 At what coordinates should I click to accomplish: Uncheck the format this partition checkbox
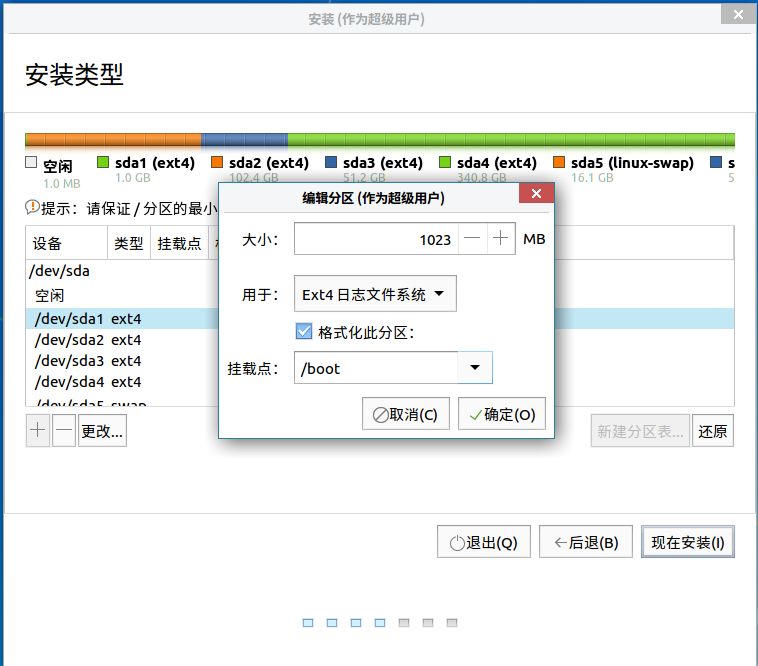click(304, 332)
